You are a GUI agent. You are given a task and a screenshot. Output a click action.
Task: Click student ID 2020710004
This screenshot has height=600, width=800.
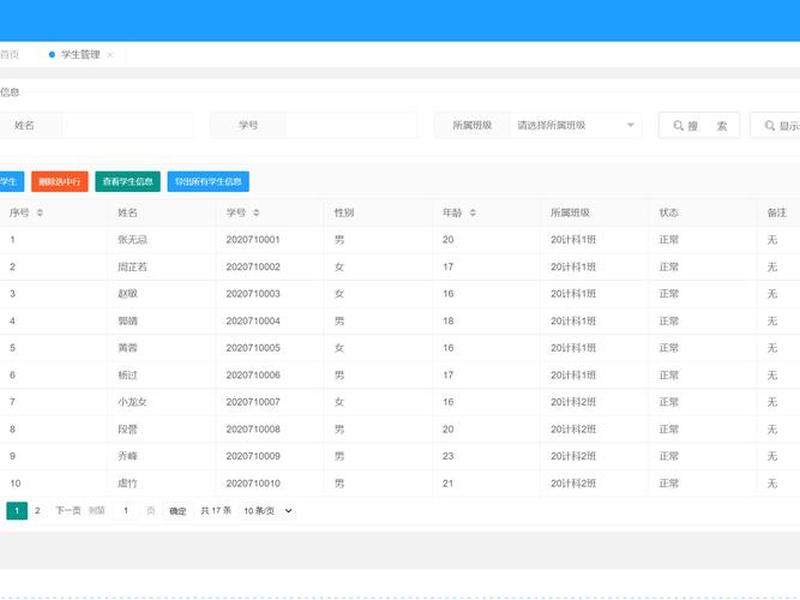click(253, 321)
